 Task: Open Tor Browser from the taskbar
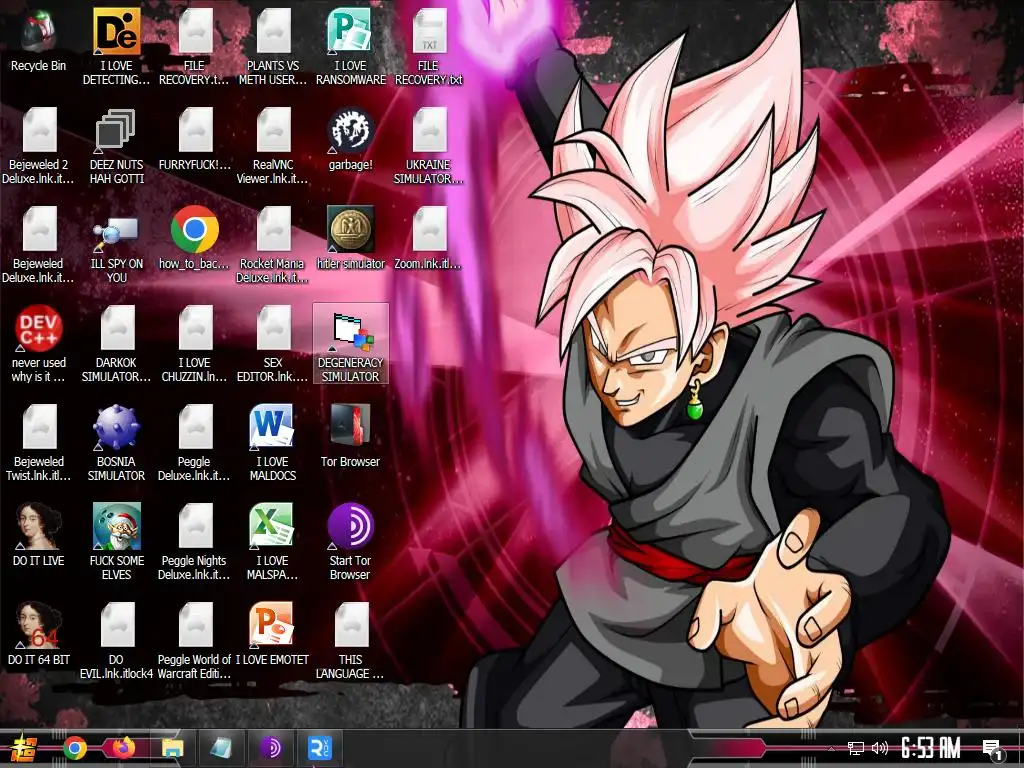pos(271,748)
